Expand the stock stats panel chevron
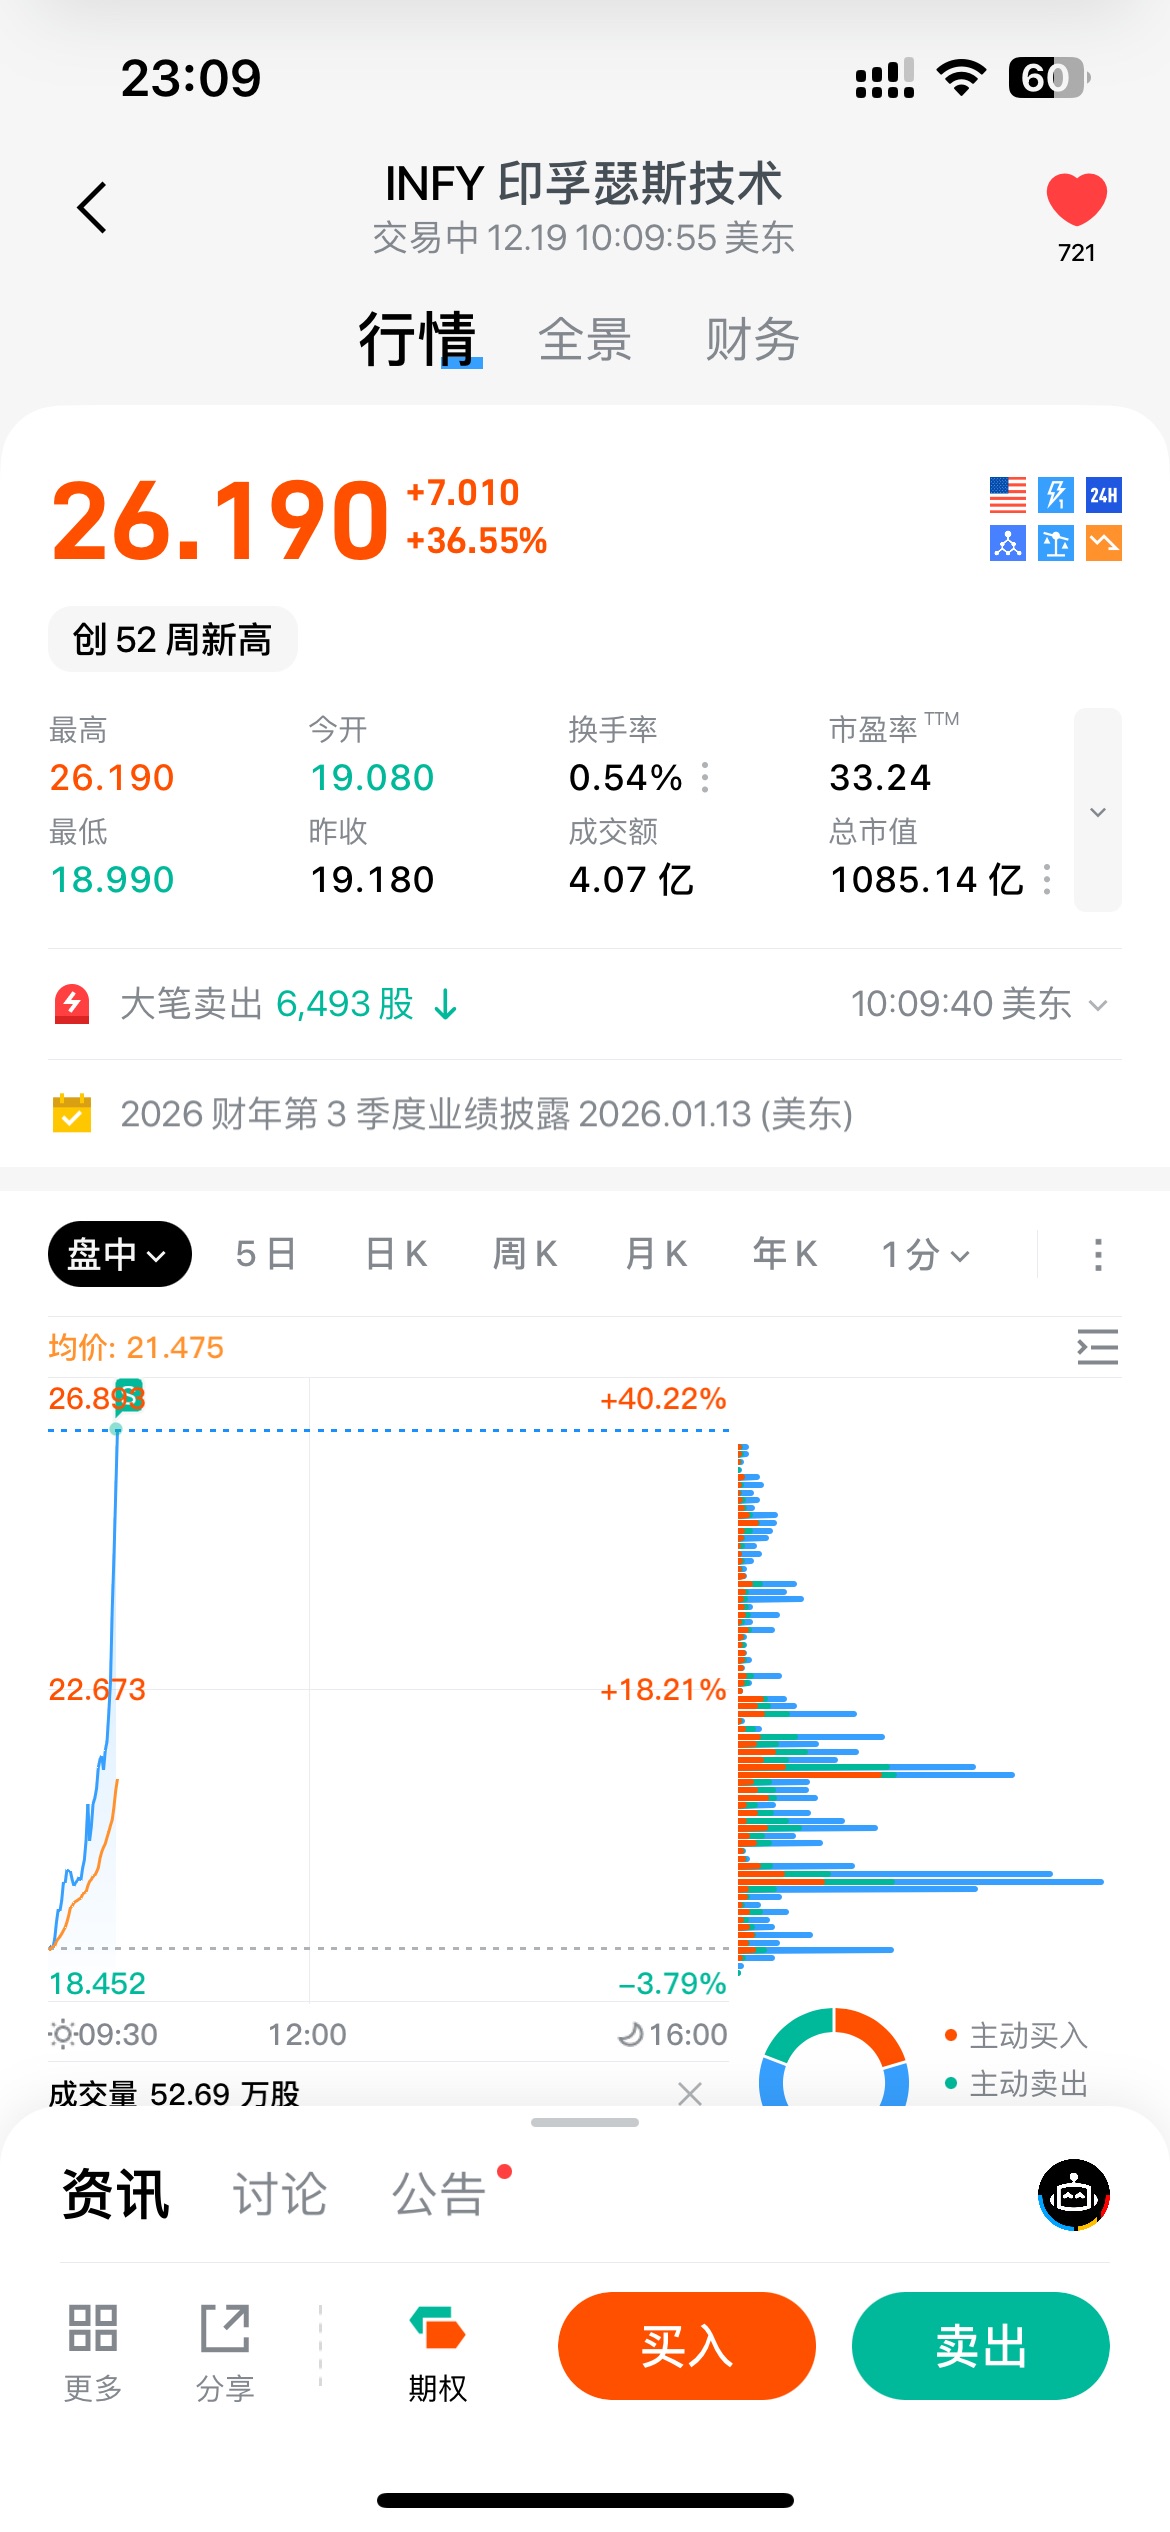Image resolution: width=1170 pixels, height=2532 pixels. point(1097,811)
